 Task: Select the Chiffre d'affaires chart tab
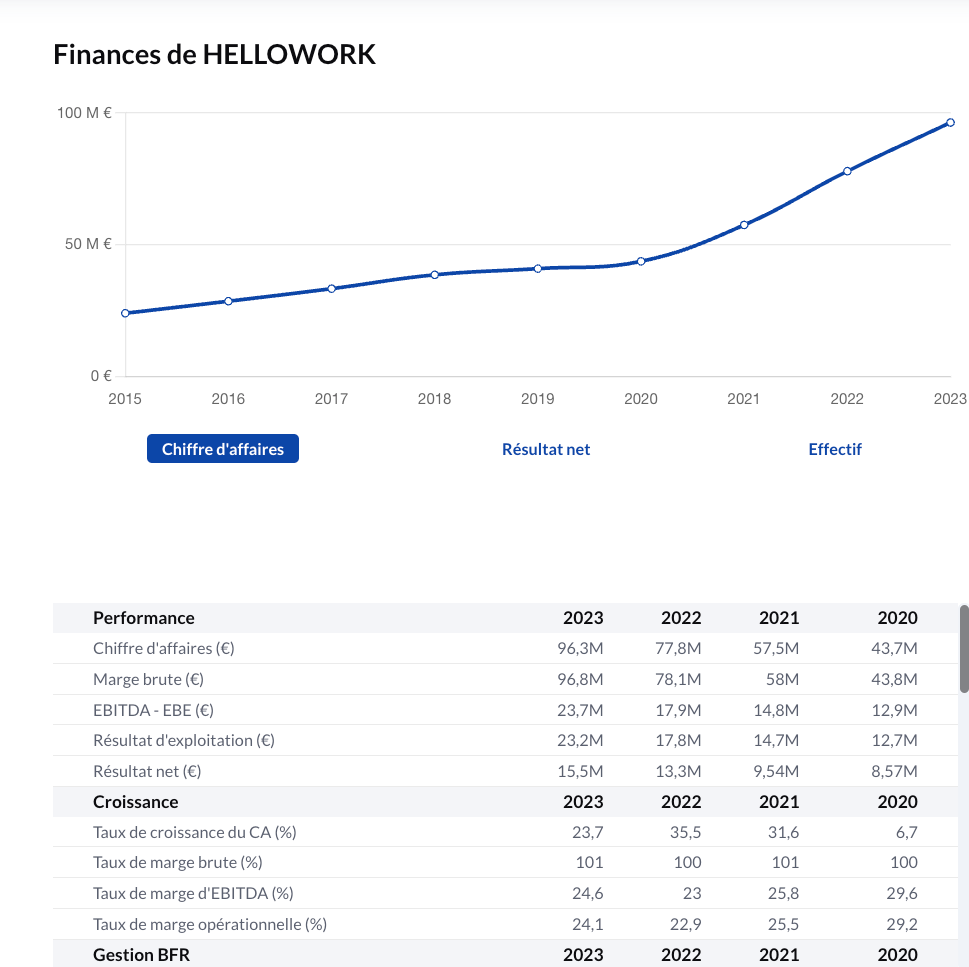222,449
